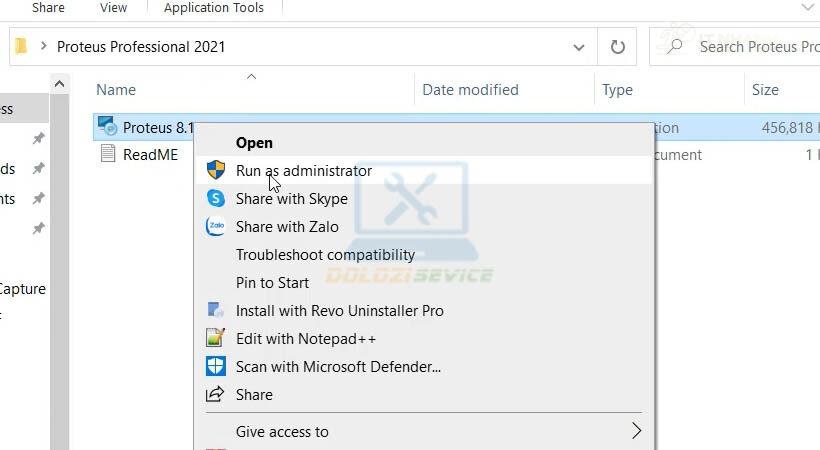Open the View ribbon tab
Viewport: 820px width, 450px height.
(x=113, y=8)
